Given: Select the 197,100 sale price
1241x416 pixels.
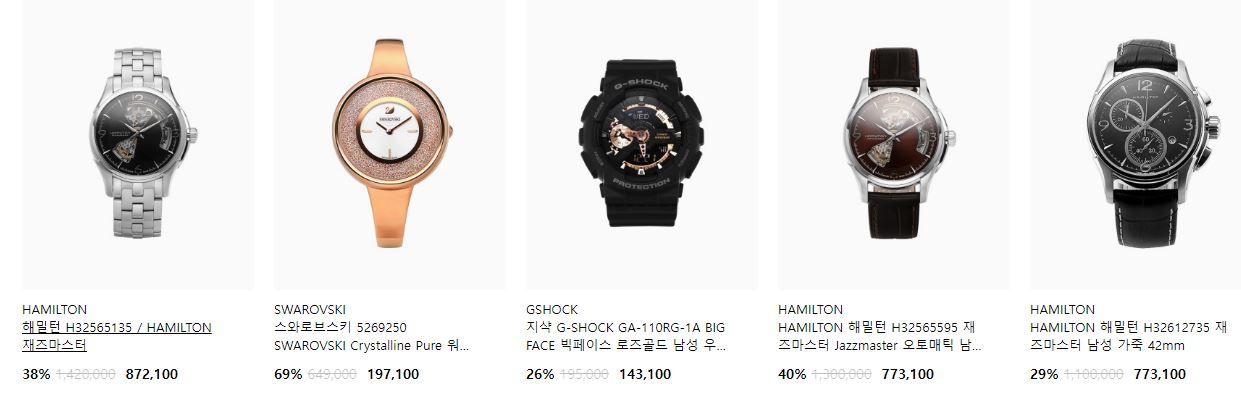Looking at the screenshot, I should click(393, 375).
